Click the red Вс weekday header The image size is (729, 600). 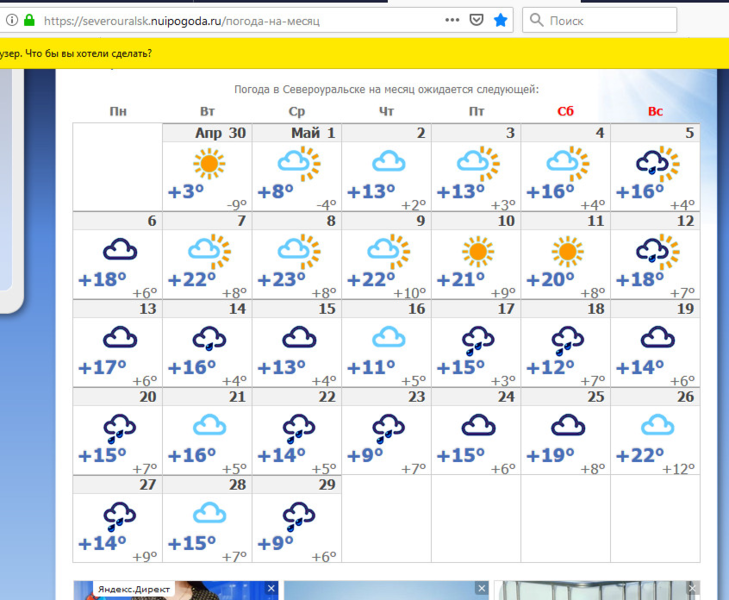[655, 112]
